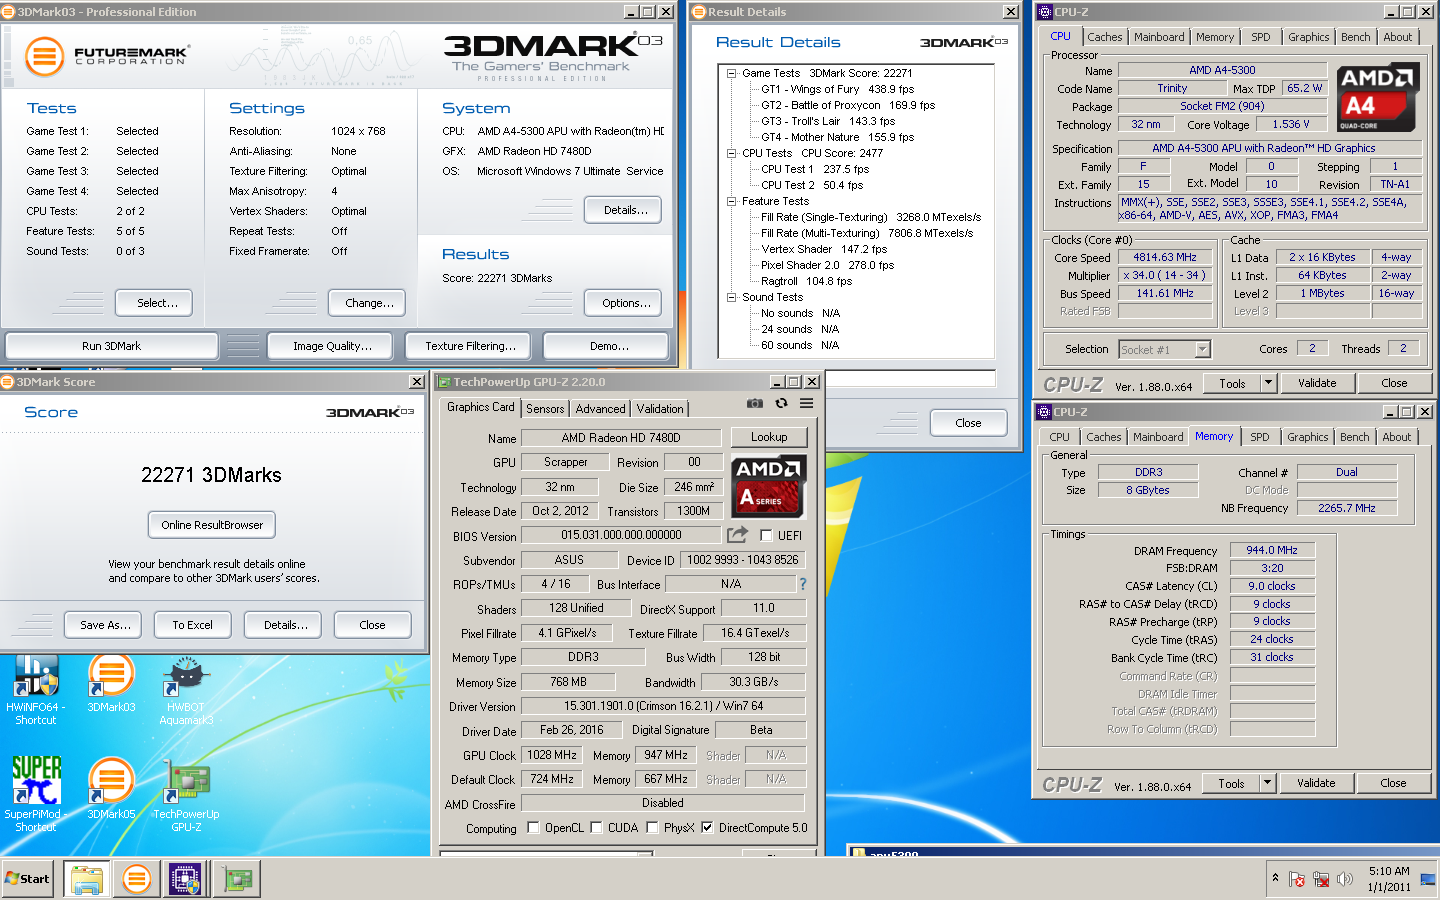
Task: Open Online ResultBrowser
Action: [x=212, y=525]
